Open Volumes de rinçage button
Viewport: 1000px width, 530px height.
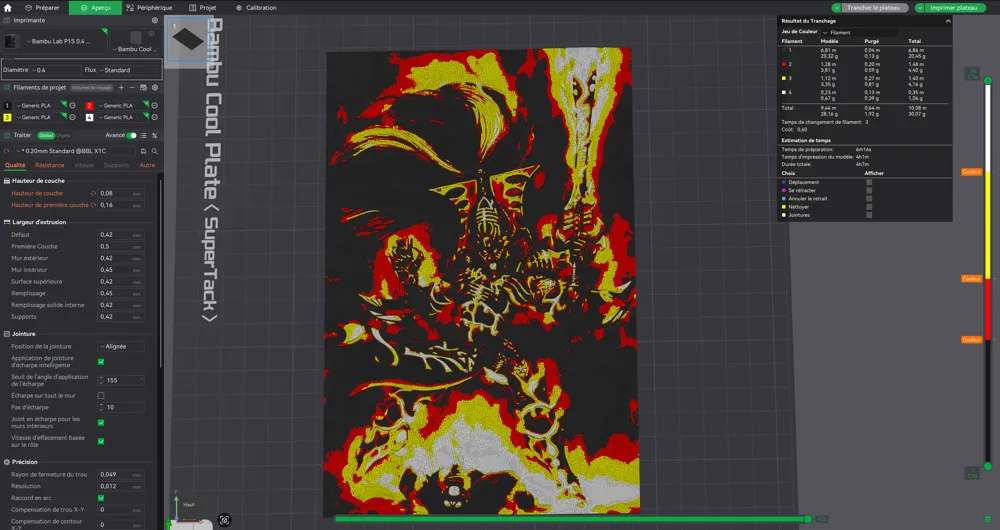(92, 87)
